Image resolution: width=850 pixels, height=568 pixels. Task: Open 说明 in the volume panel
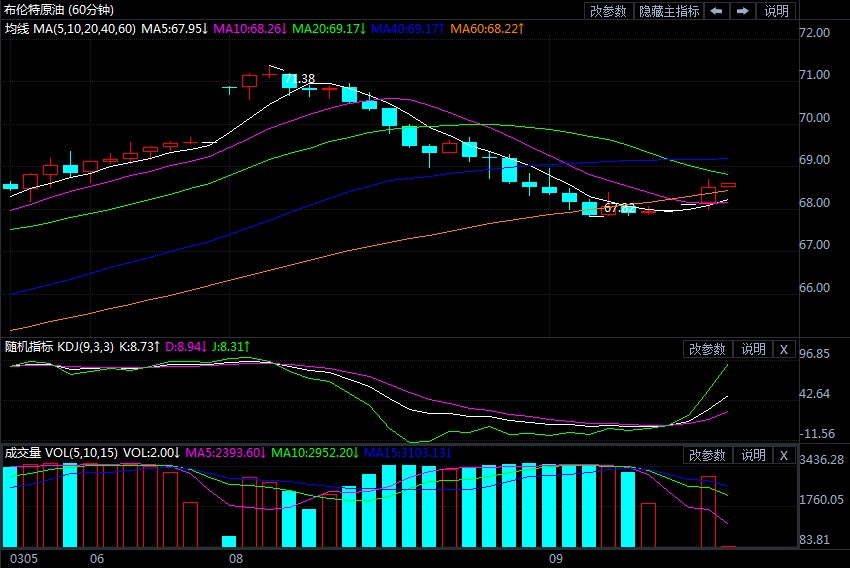tap(753, 455)
